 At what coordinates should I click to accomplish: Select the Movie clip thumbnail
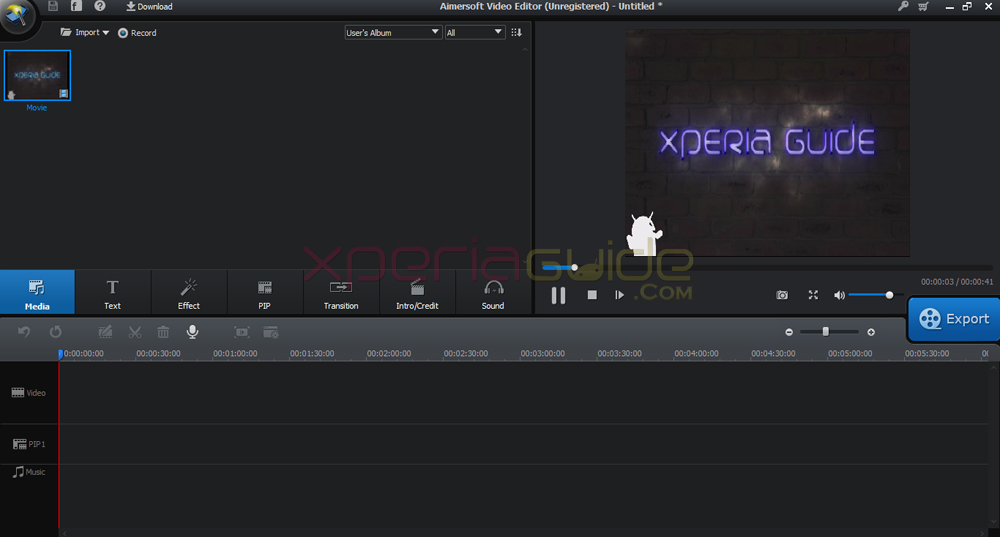click(37, 75)
